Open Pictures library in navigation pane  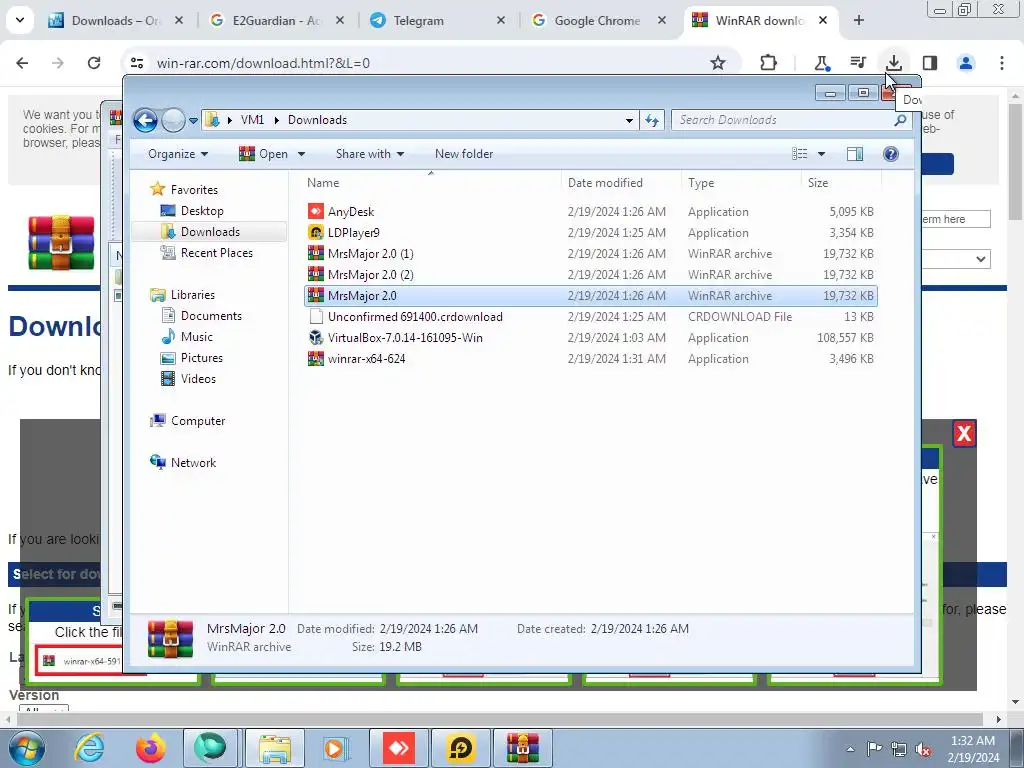coord(191,358)
